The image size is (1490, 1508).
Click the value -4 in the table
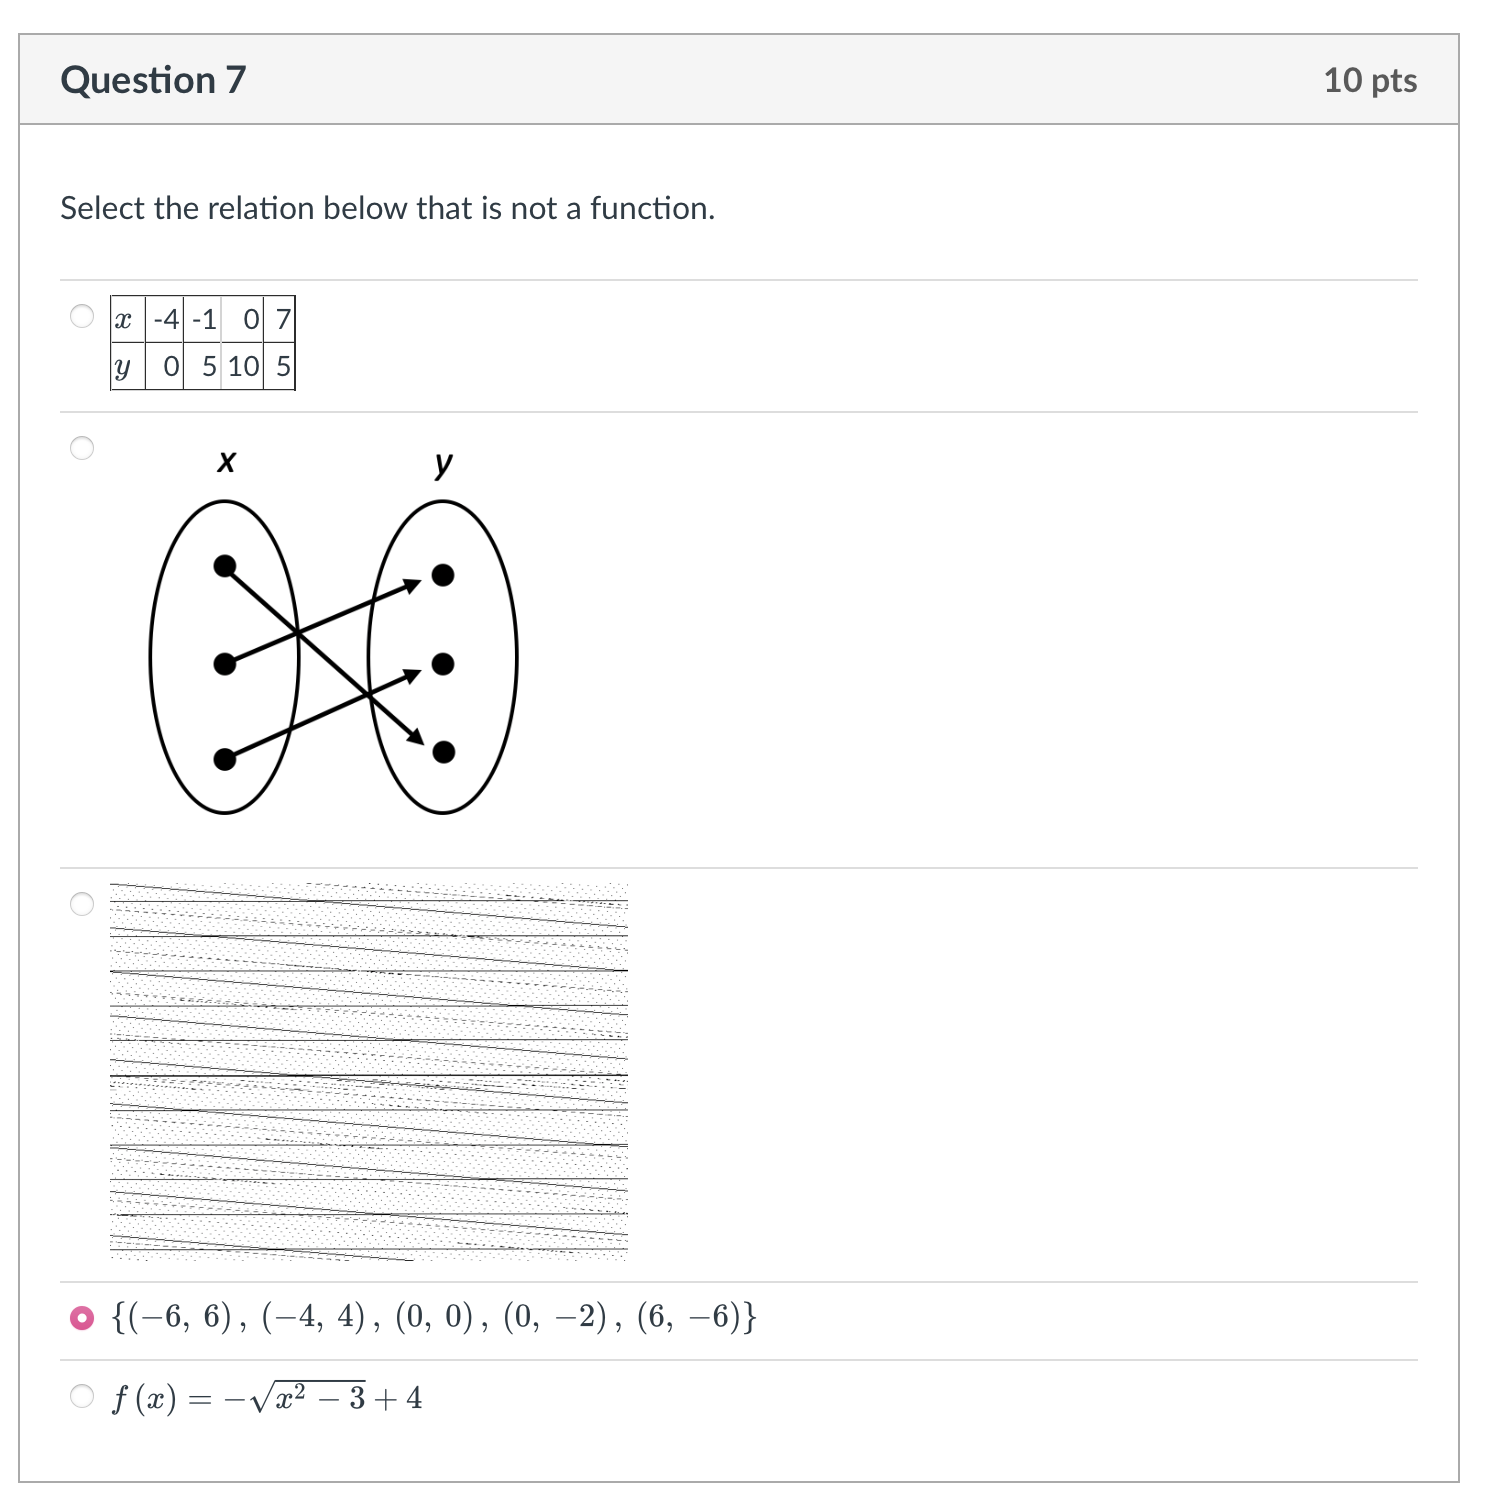[164, 321]
